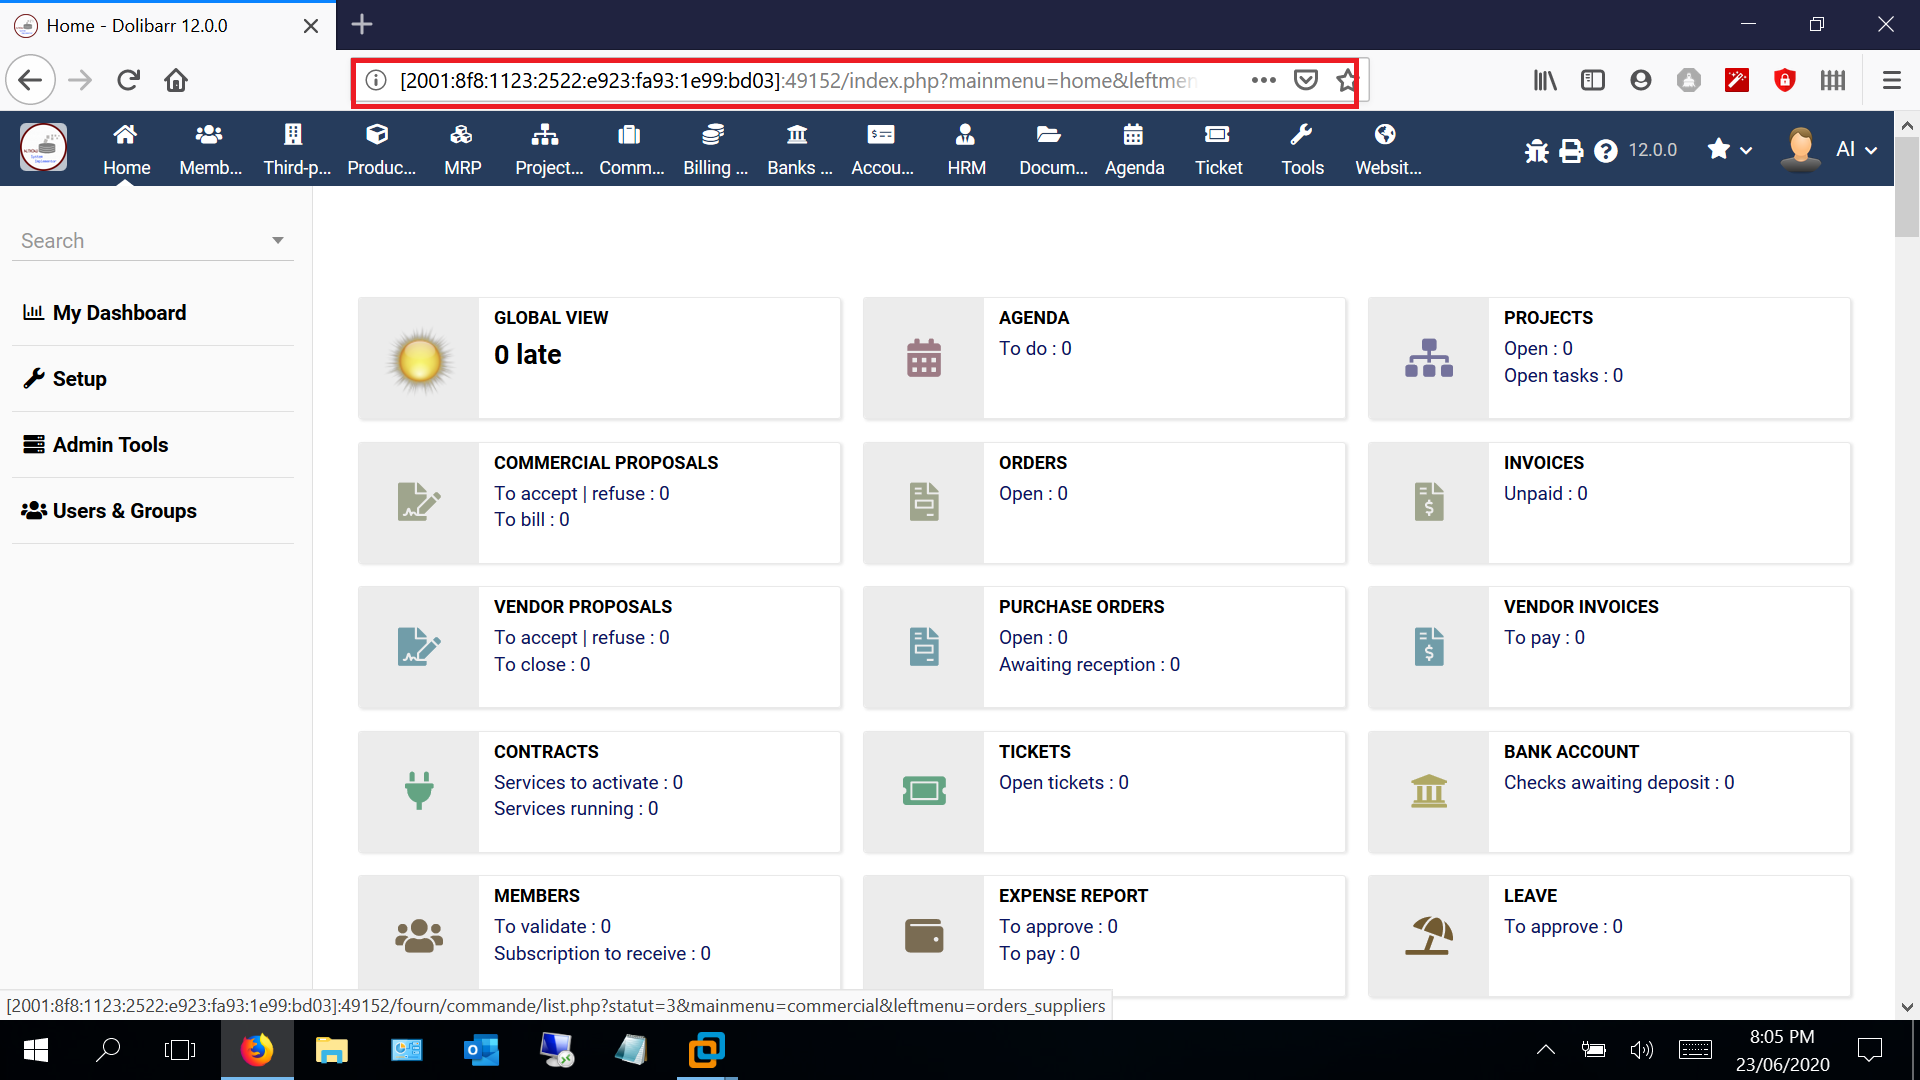
Task: Open the Websites globe icon
Action: (1385, 134)
